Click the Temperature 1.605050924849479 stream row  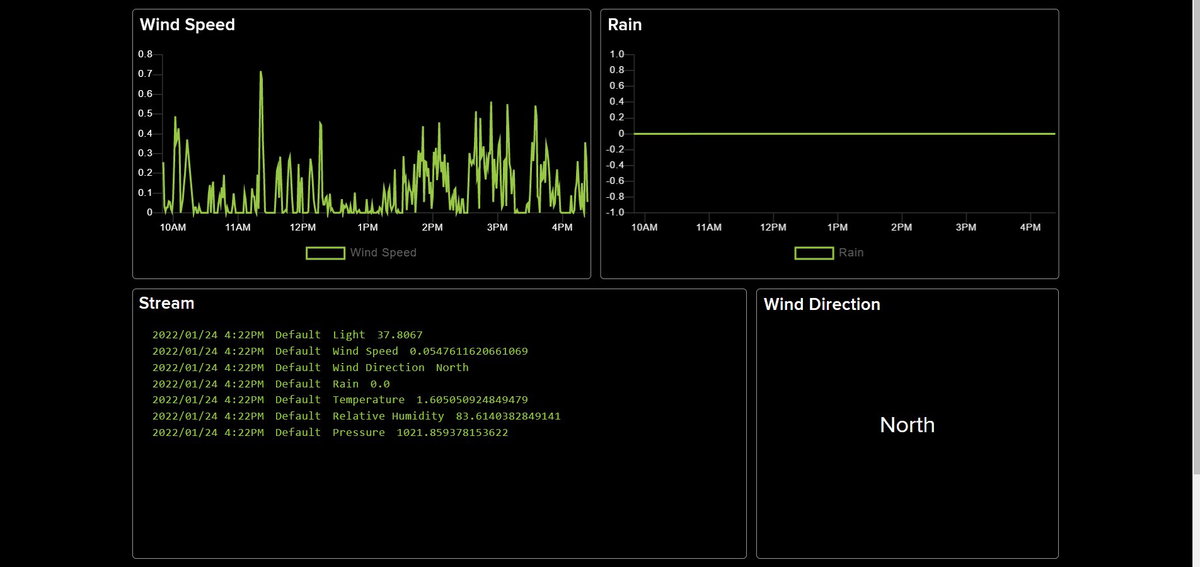pos(340,399)
